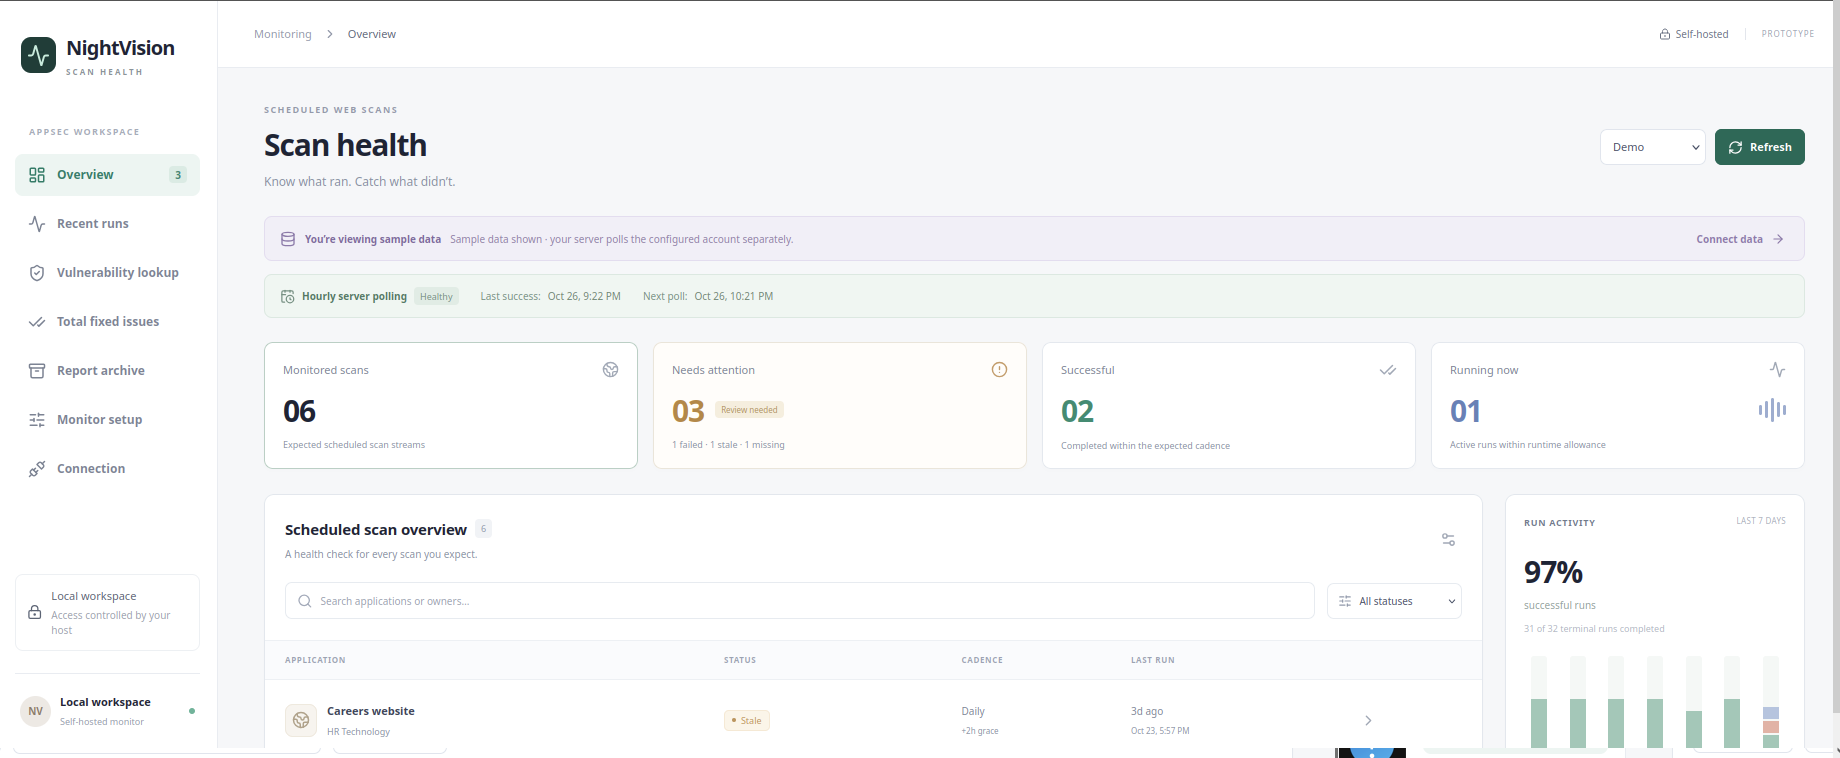Click the NightVision pulse logo icon
Image resolution: width=1840 pixels, height=758 pixels.
(38, 55)
